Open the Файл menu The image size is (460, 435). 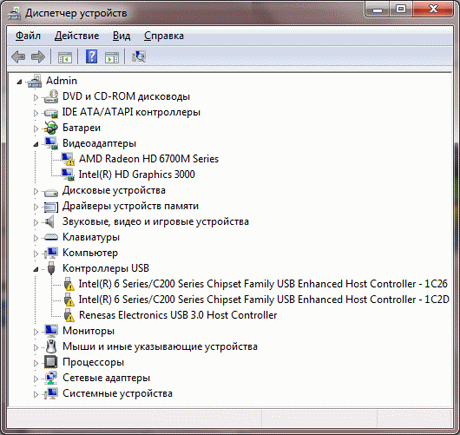click(28, 36)
